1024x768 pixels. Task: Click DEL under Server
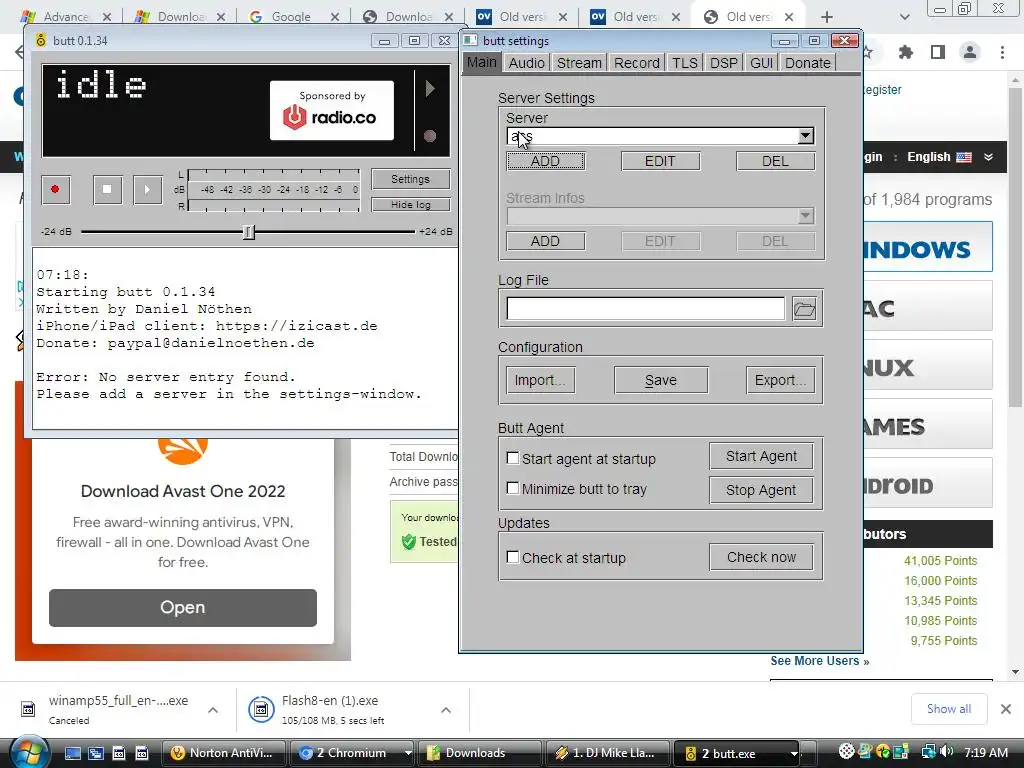(775, 161)
